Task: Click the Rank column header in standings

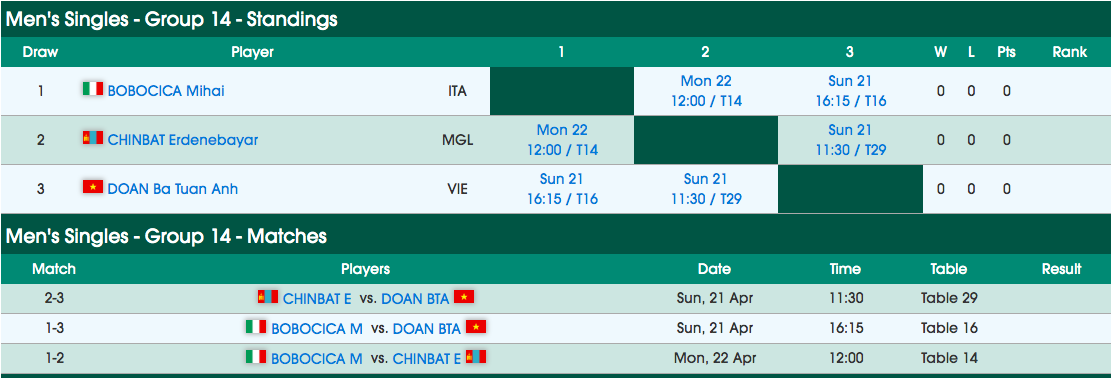Action: point(1069,52)
